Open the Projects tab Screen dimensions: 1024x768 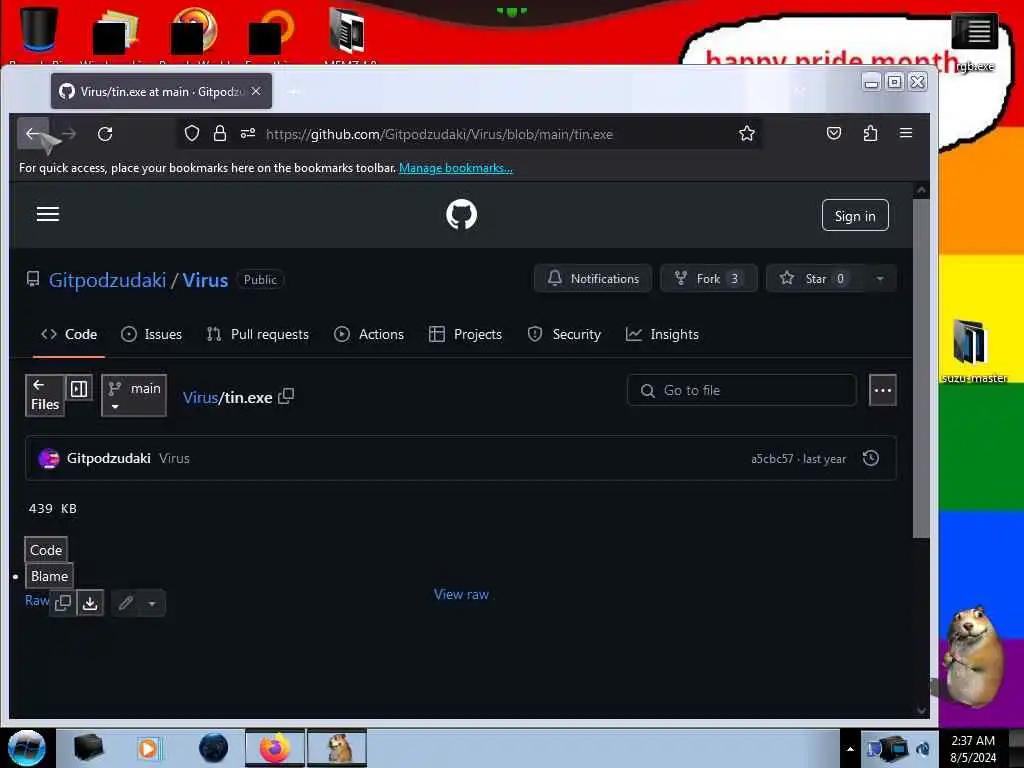pyautogui.click(x=466, y=334)
